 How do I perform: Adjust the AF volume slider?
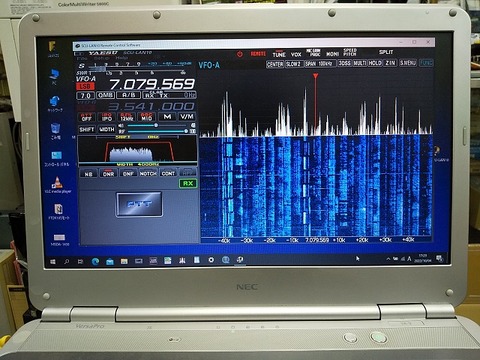pos(156,125)
